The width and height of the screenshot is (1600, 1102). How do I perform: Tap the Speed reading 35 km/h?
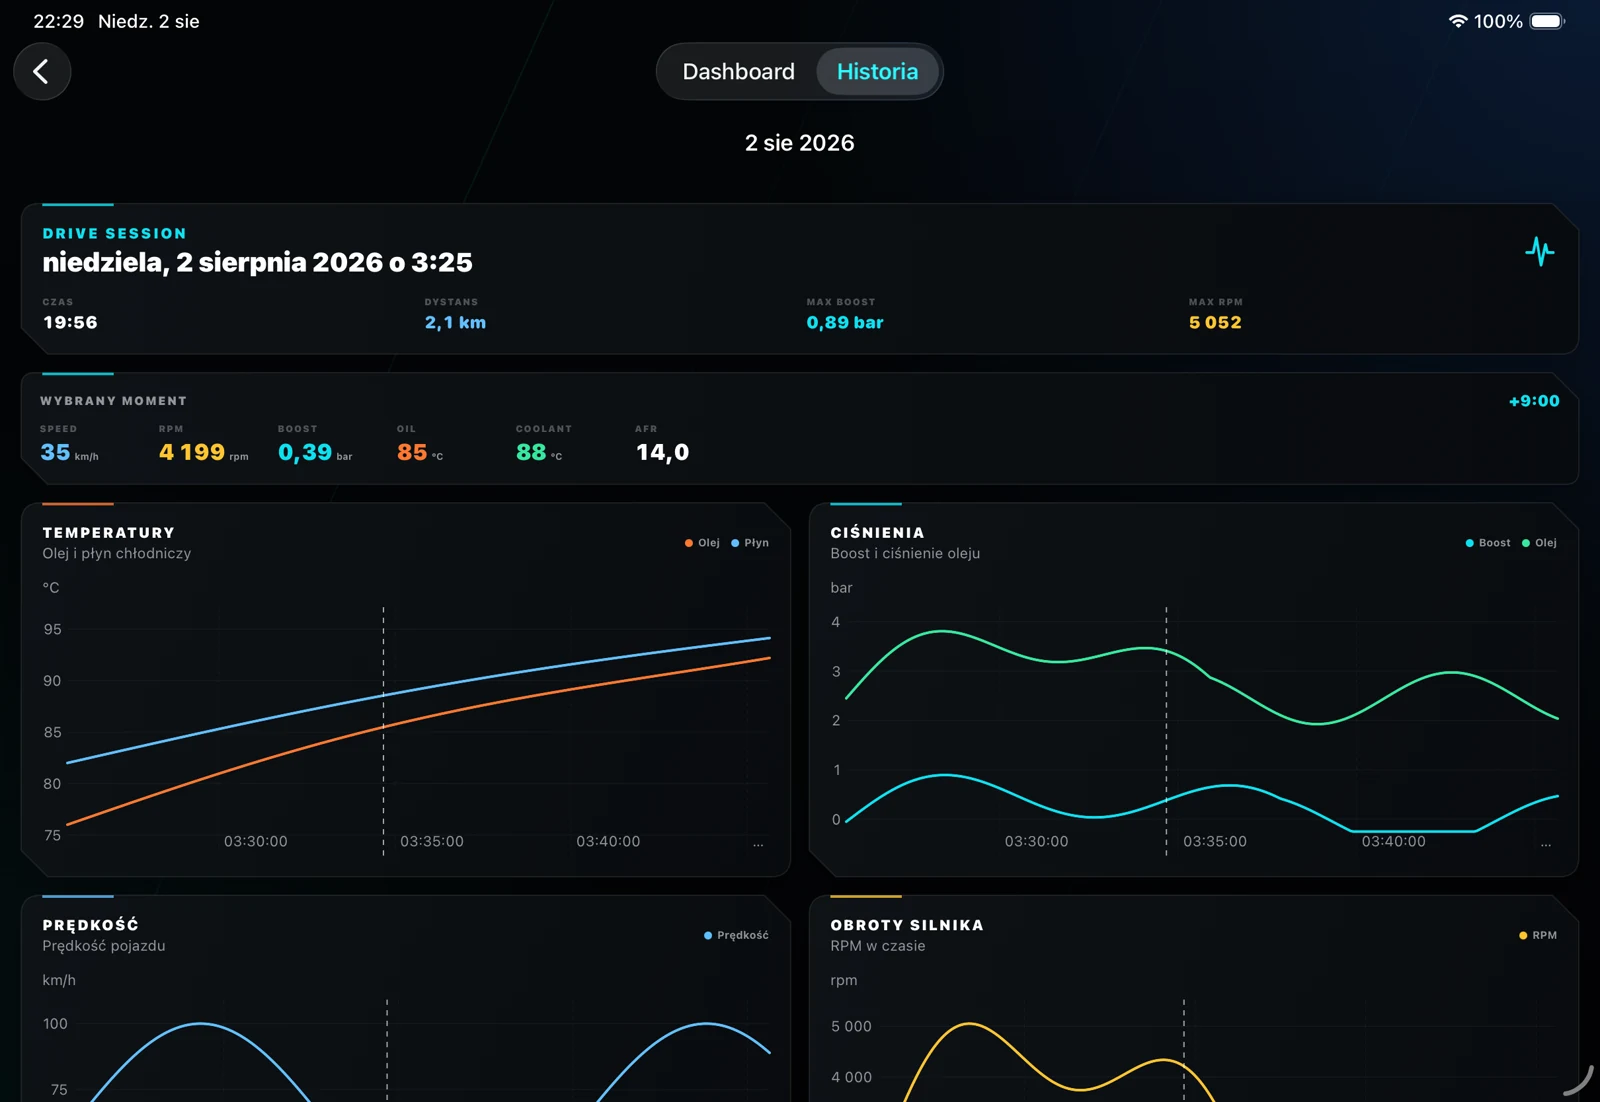[x=69, y=452]
